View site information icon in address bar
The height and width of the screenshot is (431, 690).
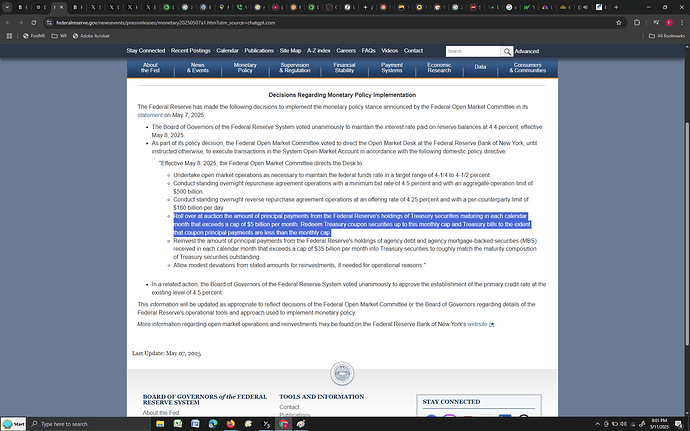49,23
